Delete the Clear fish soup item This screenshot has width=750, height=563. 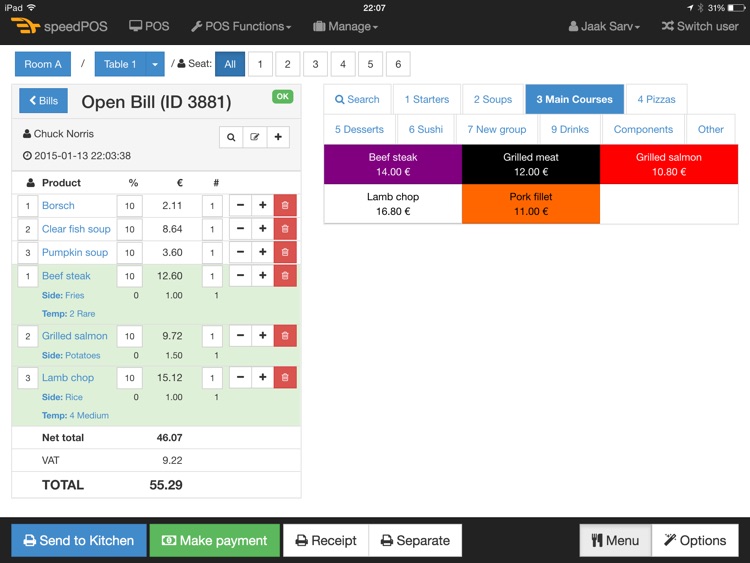285,229
